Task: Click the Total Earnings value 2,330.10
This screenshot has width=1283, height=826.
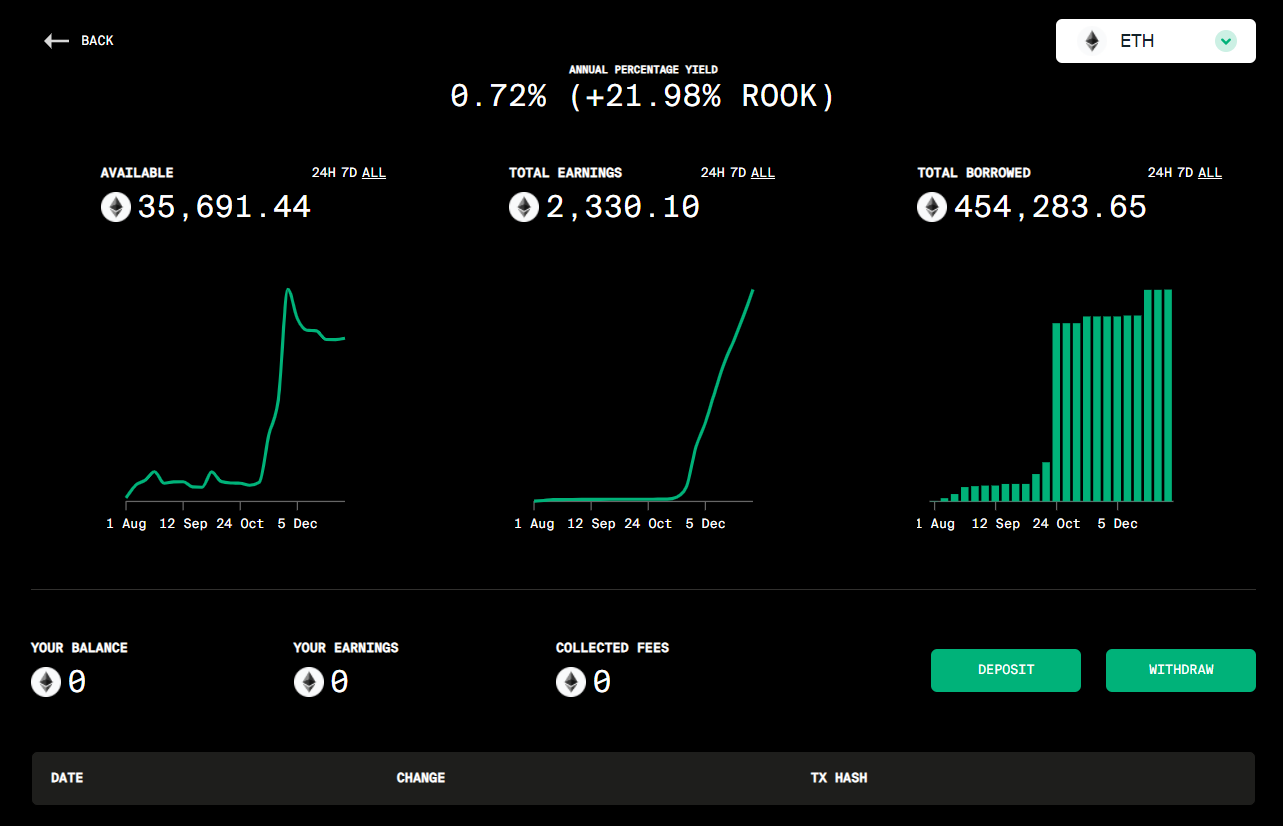Action: [x=623, y=207]
